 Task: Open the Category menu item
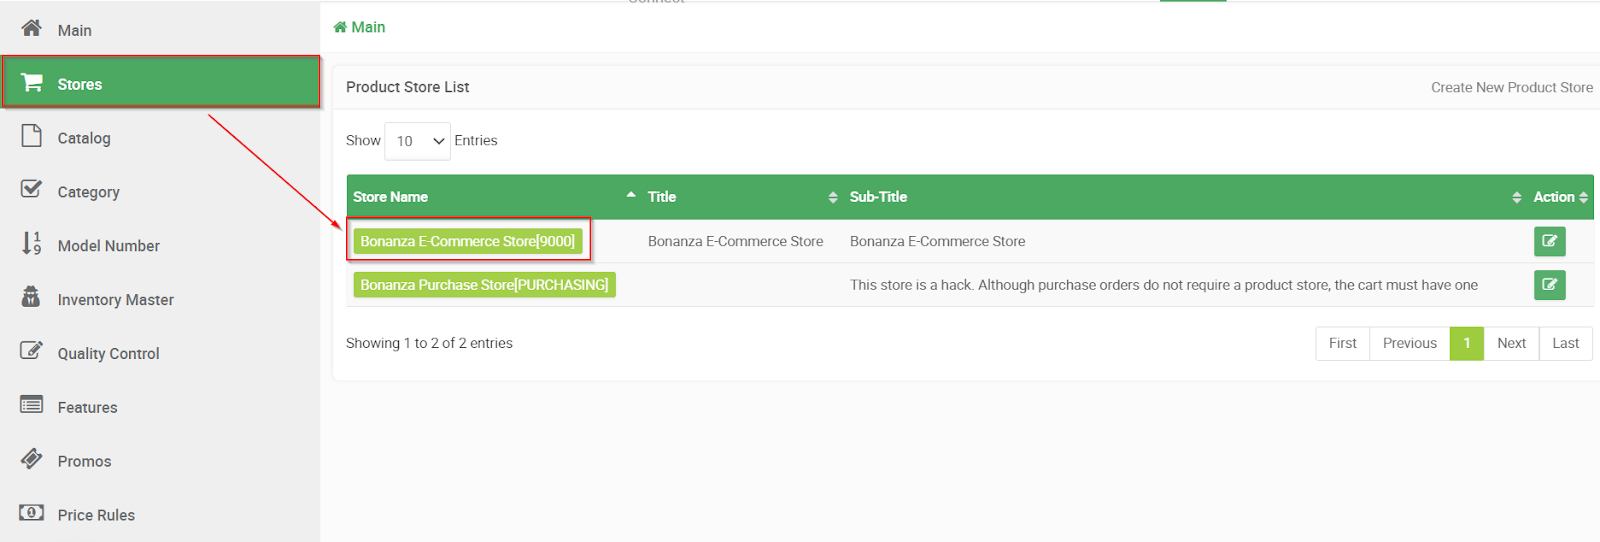pyautogui.click(x=160, y=192)
